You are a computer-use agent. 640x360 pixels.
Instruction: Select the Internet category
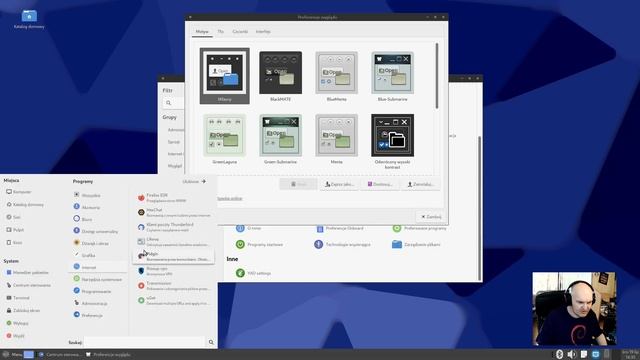pos(98,267)
